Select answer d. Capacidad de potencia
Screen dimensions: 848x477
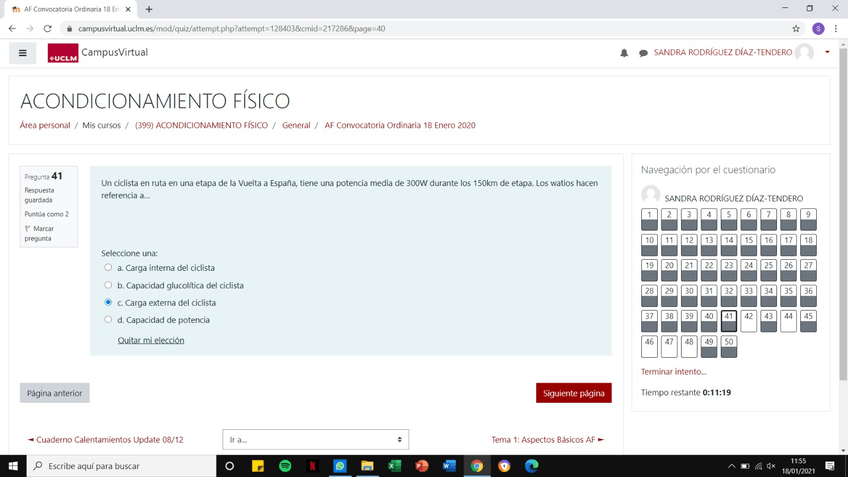click(x=108, y=320)
